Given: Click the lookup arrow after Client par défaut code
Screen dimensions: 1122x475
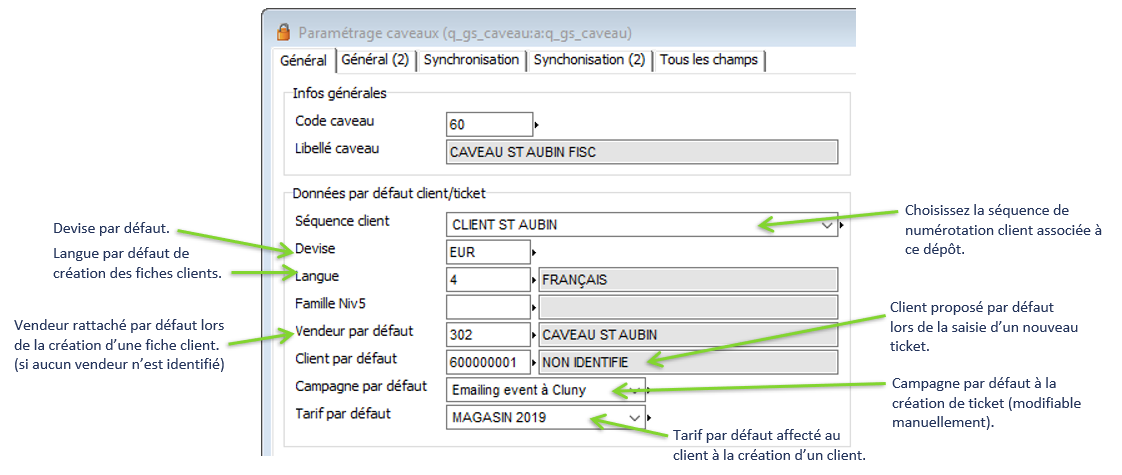Looking at the screenshot, I should click(x=532, y=362).
